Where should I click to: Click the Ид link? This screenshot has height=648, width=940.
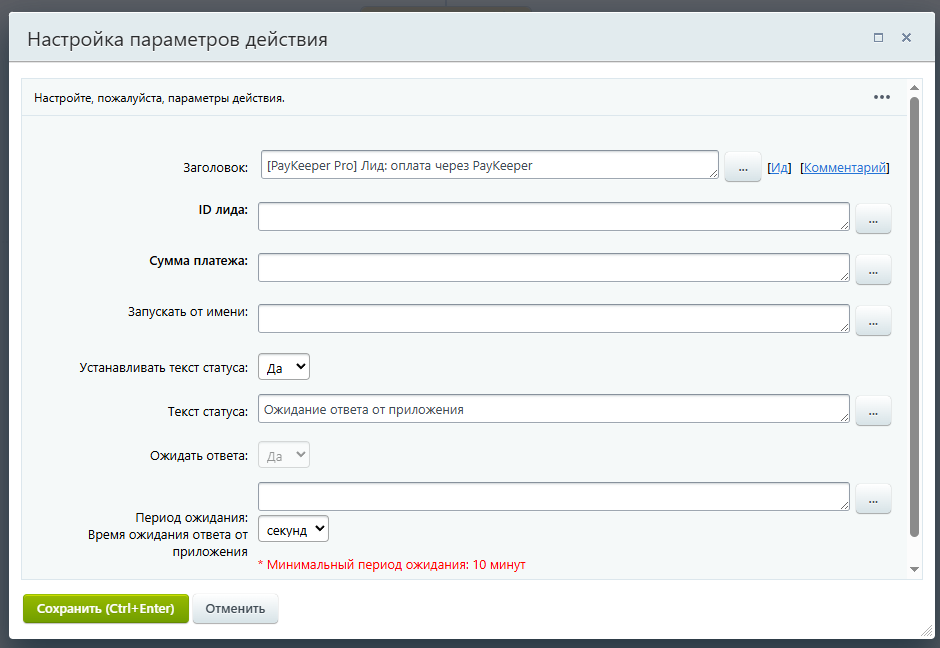(780, 168)
